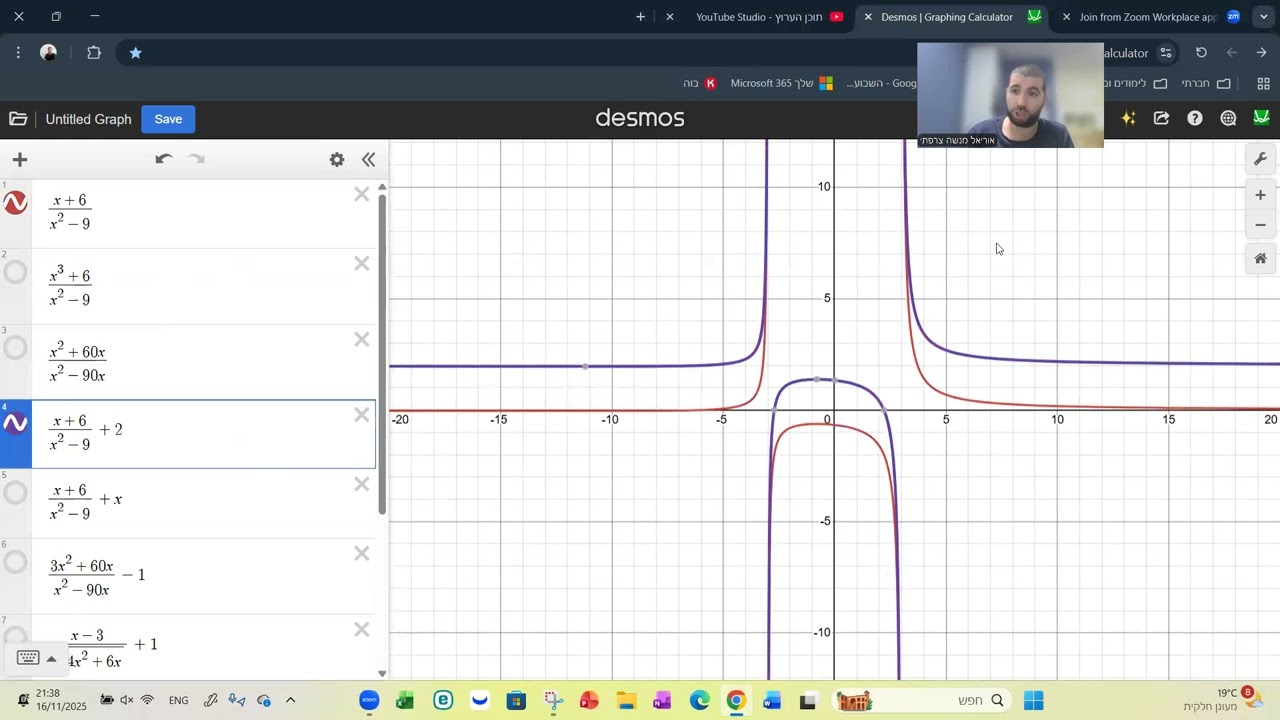This screenshot has width=1280, height=720.
Task: Delete expression (x²+60x)/(x²−90x) in row 3
Action: click(x=362, y=340)
